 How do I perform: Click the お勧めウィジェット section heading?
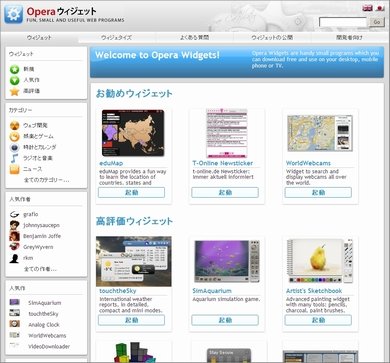point(134,94)
